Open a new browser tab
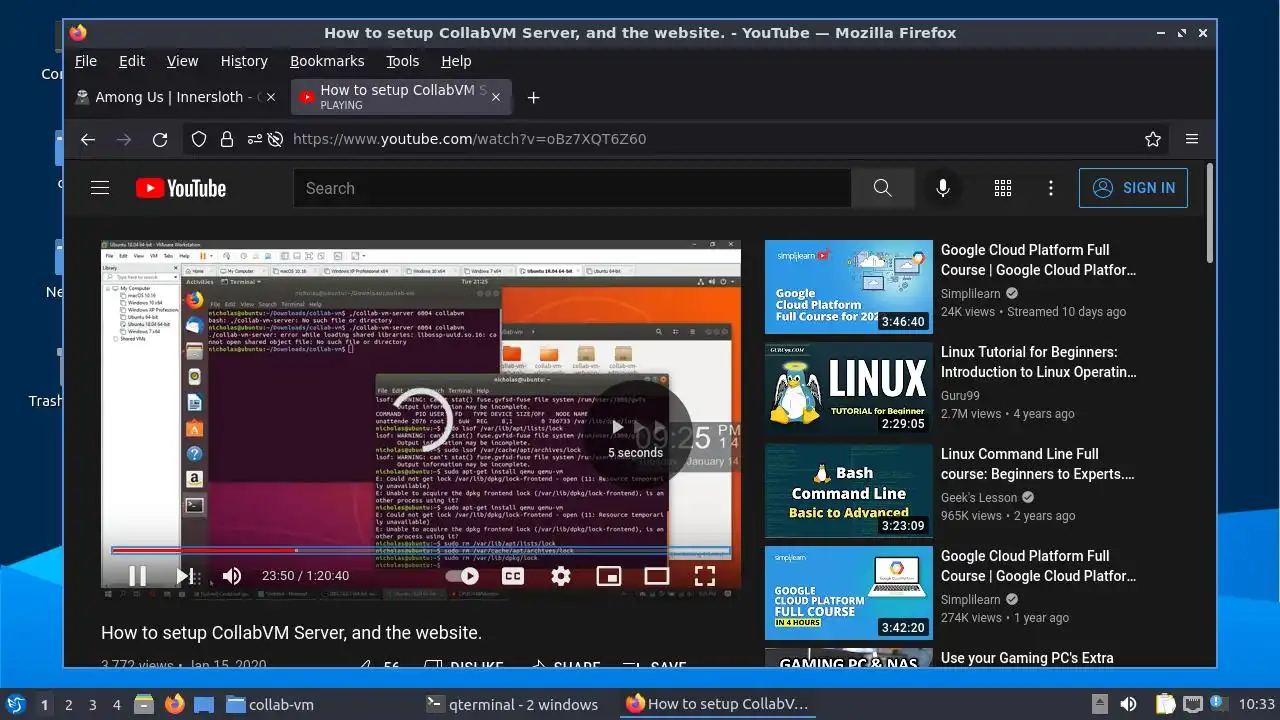The width and height of the screenshot is (1280, 720). click(533, 97)
